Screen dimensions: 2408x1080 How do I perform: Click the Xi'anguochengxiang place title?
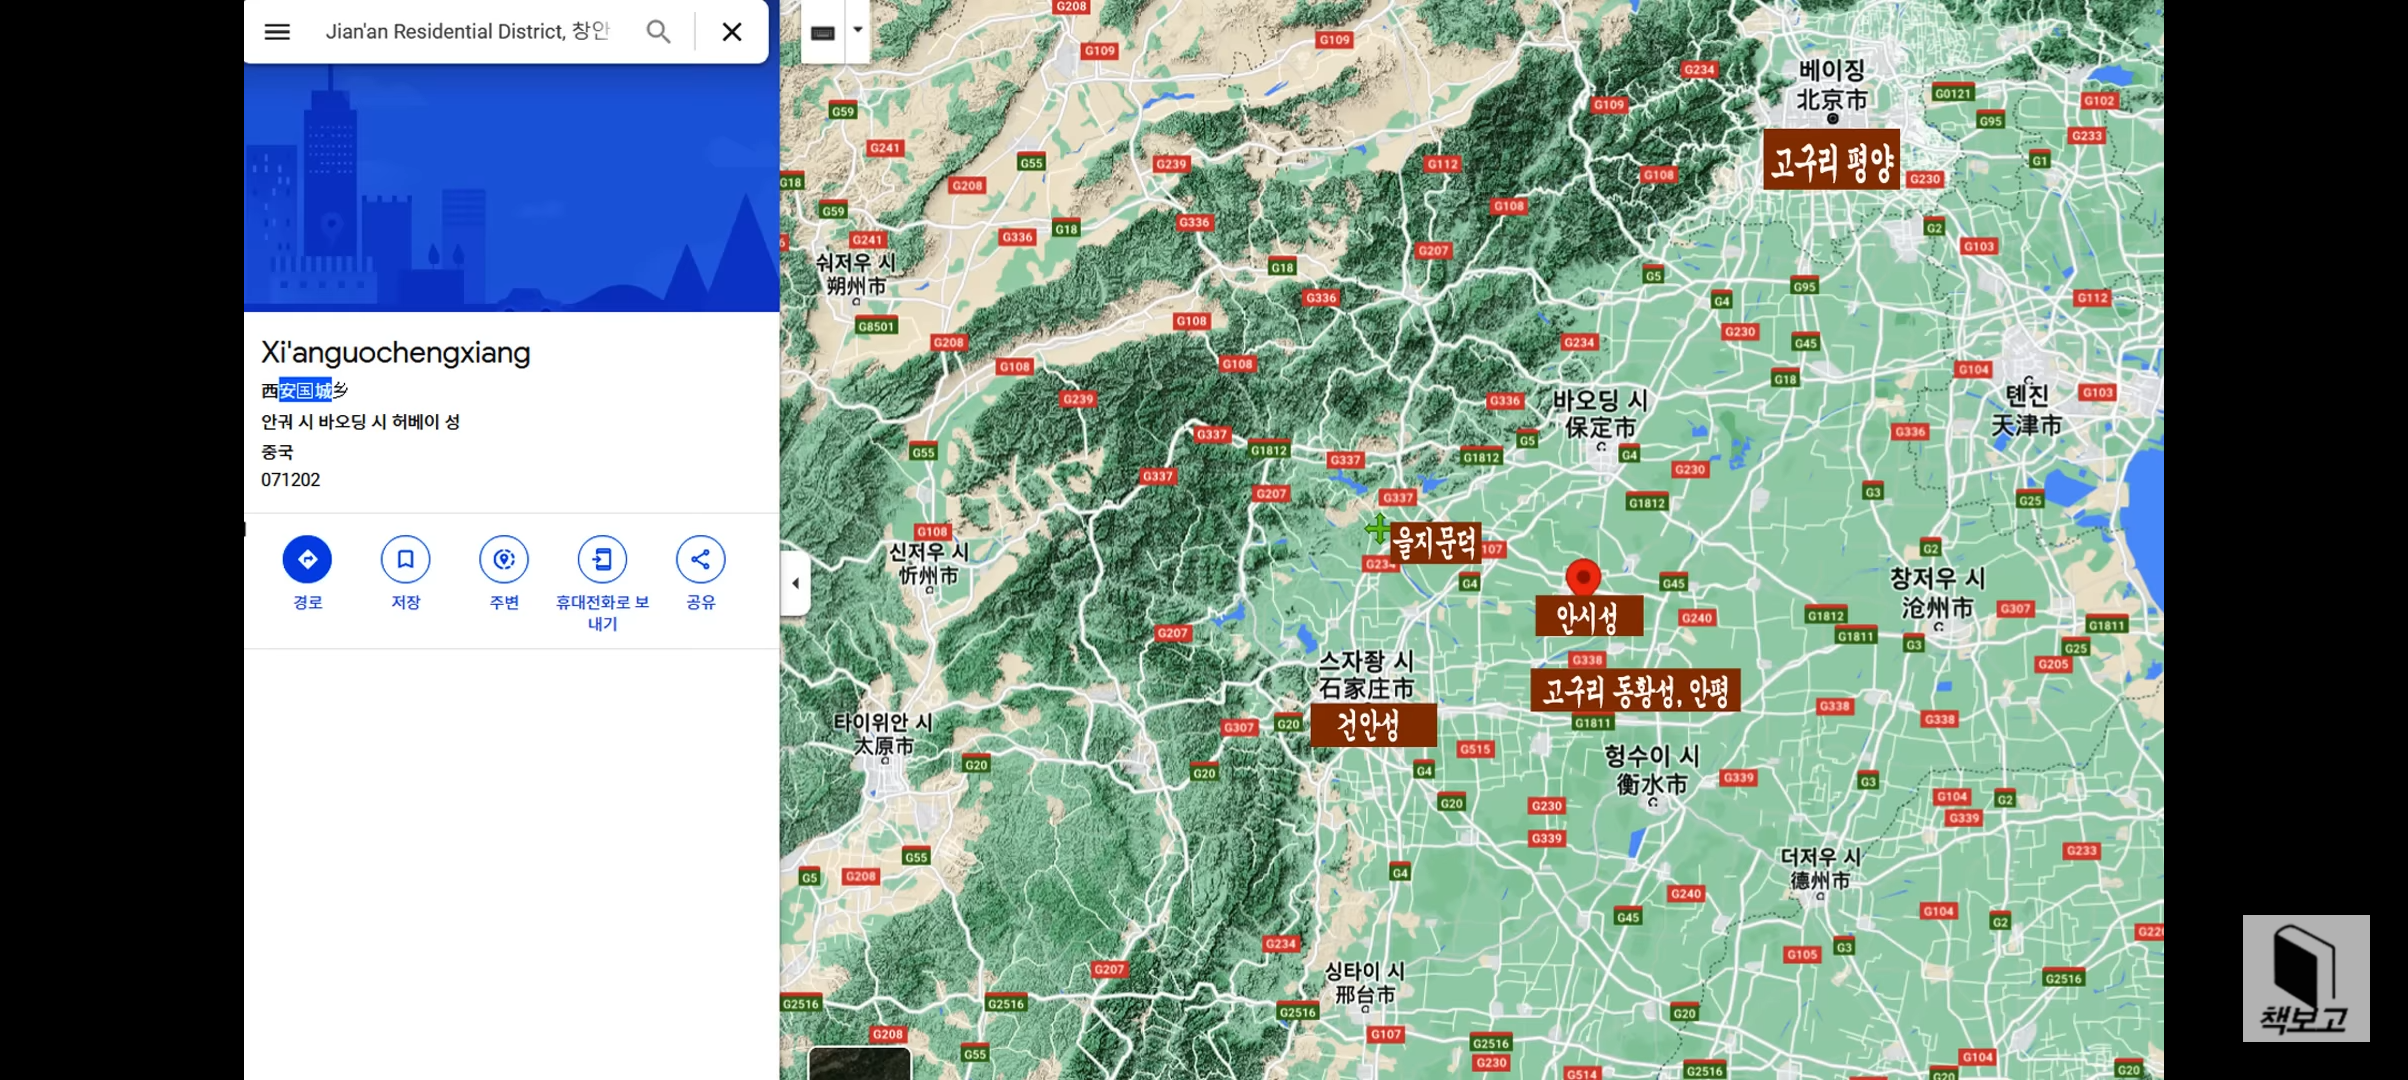coord(396,353)
